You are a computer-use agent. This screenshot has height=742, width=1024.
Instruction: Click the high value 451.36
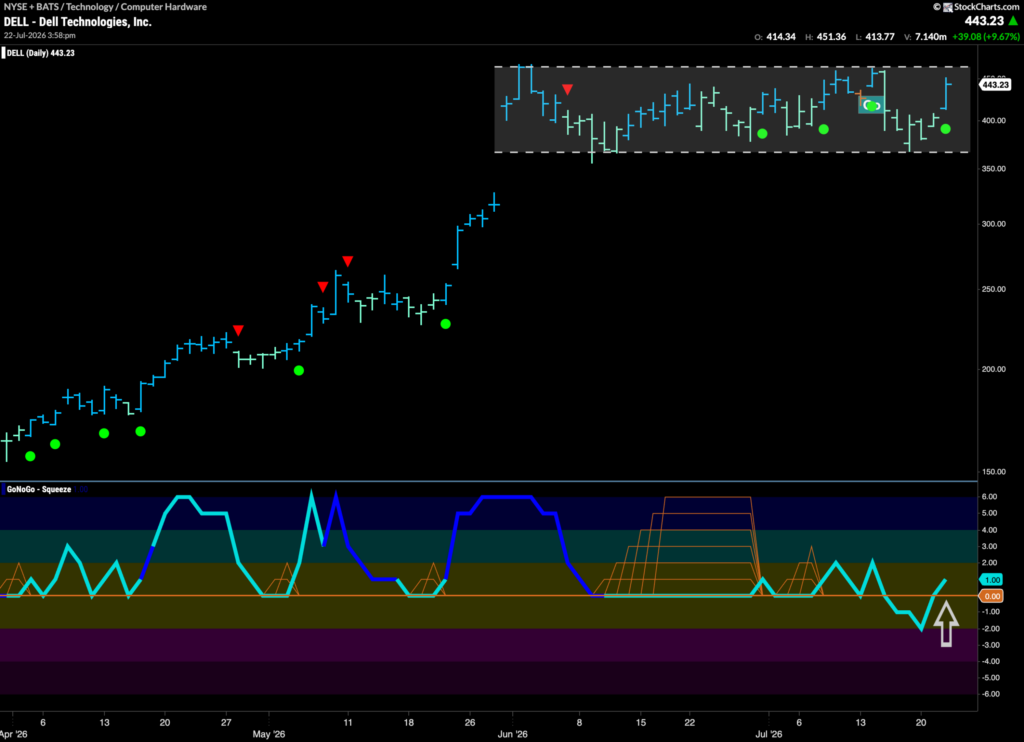[831, 37]
